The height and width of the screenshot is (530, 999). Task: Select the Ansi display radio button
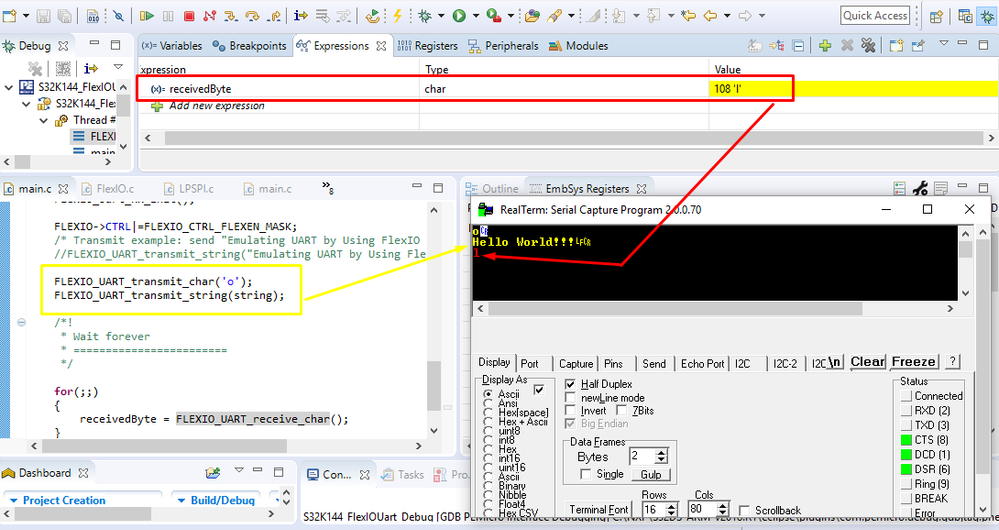coord(489,403)
